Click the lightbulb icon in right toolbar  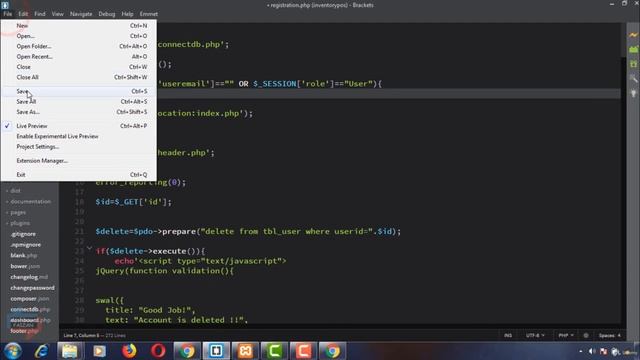click(633, 93)
